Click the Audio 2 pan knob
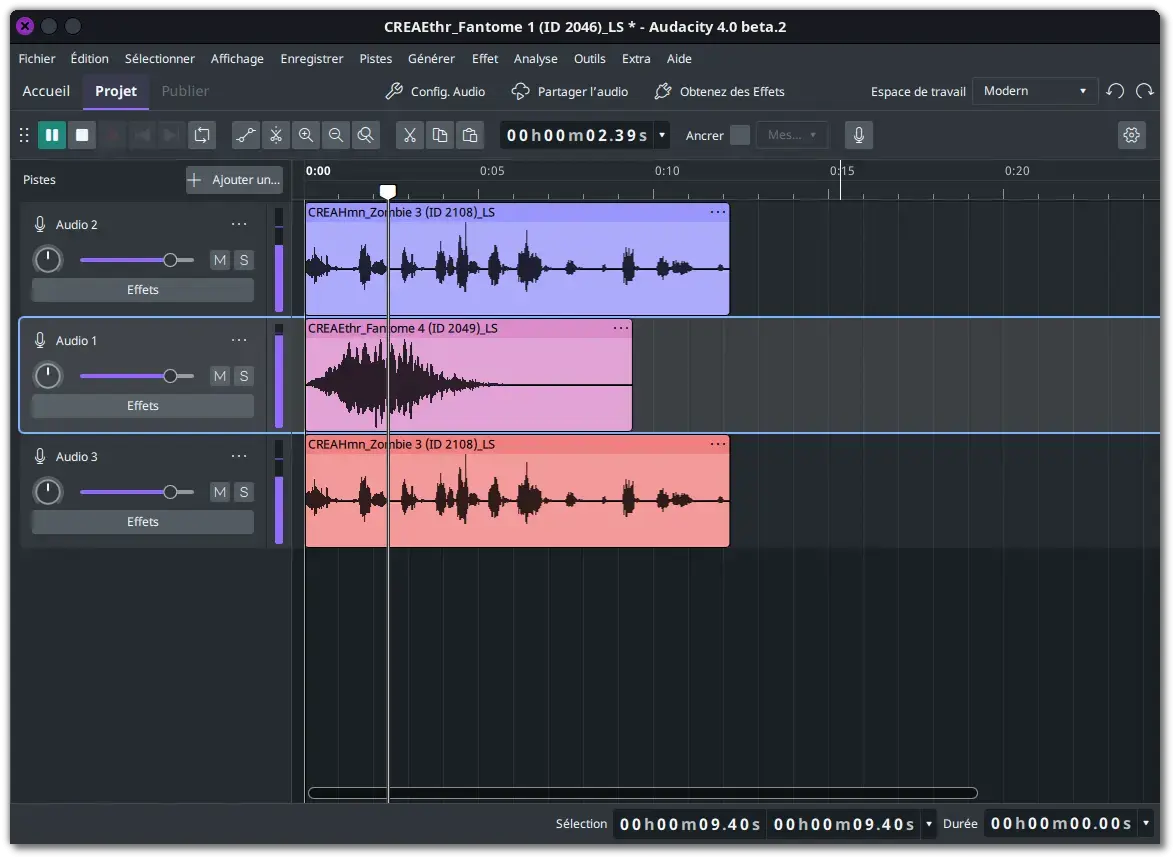 pos(48,261)
